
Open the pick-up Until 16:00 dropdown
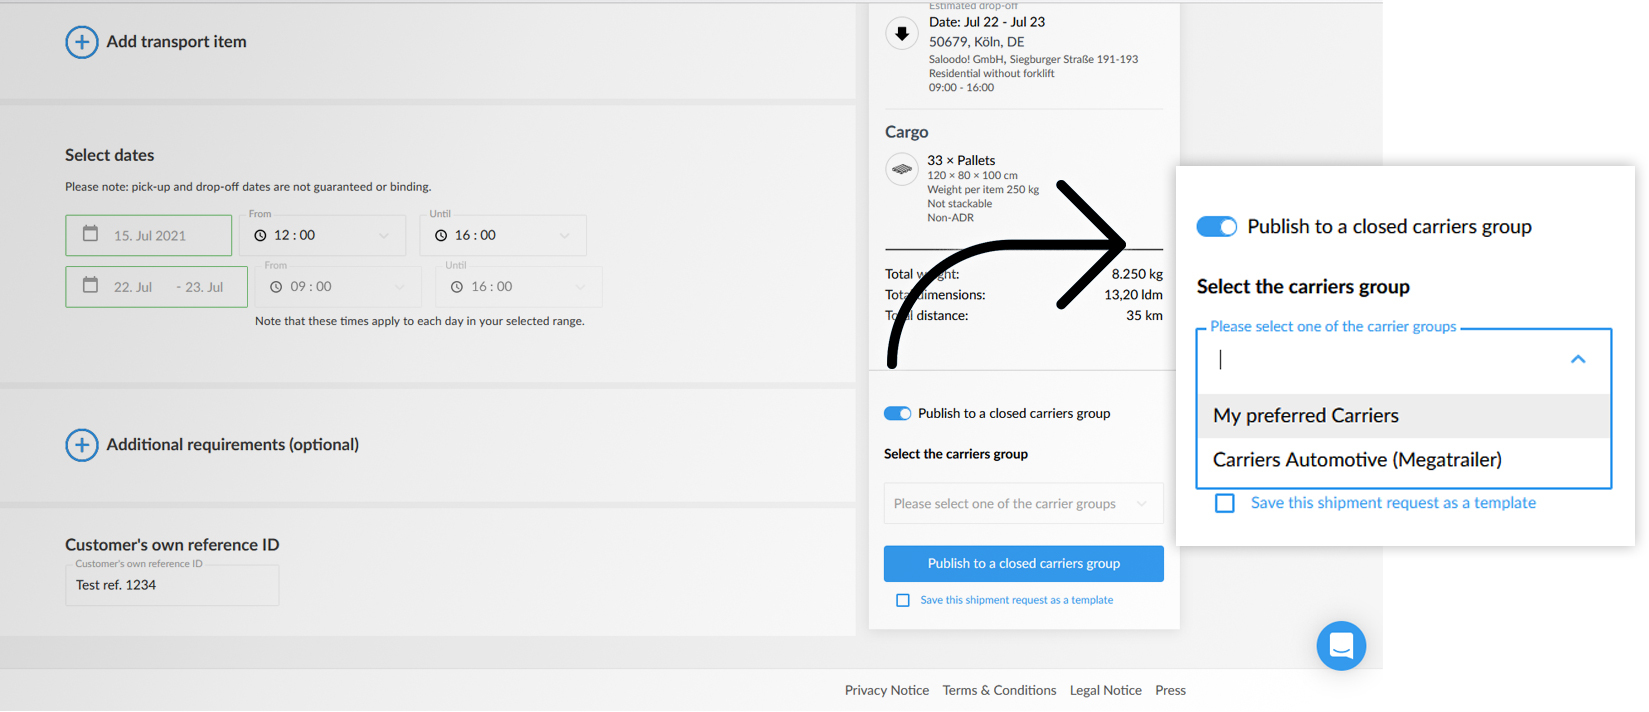pyautogui.click(x=564, y=236)
